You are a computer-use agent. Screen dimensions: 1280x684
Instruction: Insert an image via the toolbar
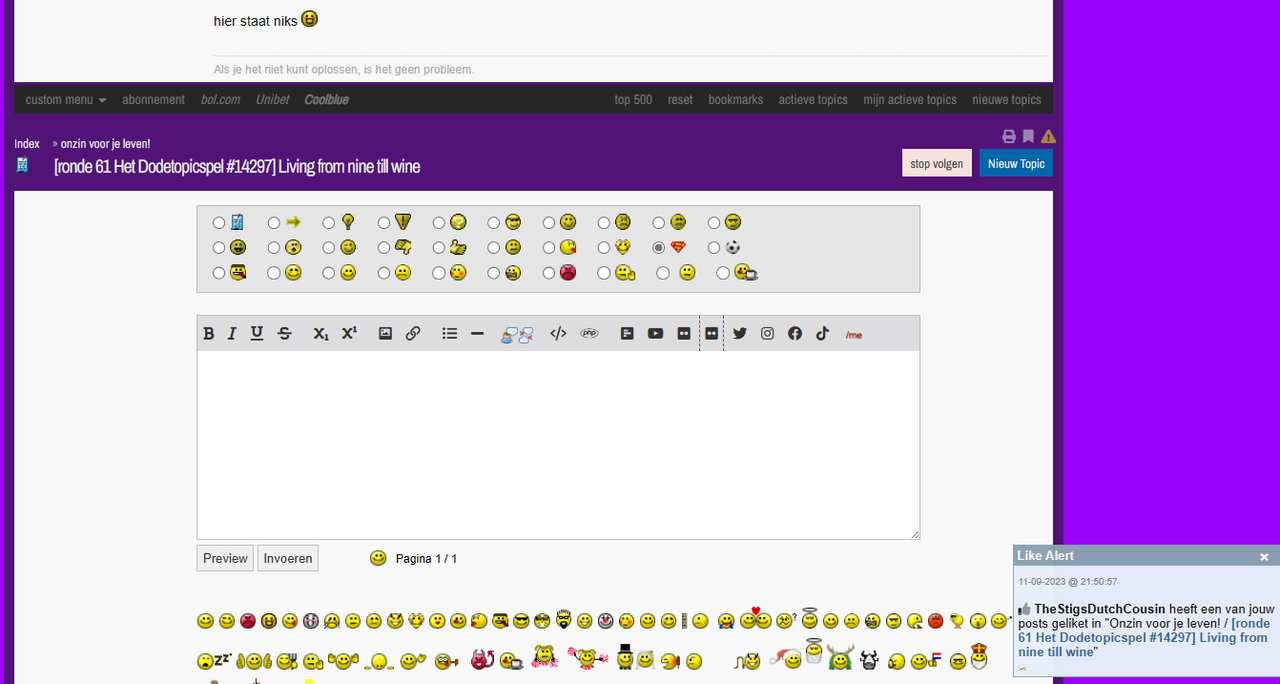point(385,334)
